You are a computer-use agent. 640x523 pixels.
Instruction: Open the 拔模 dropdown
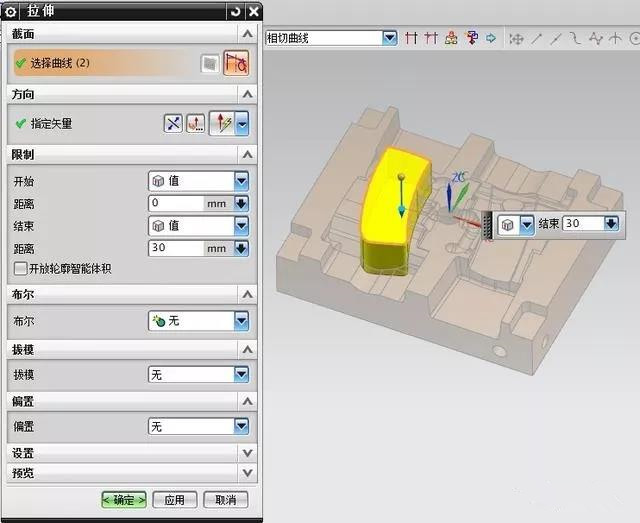pos(240,374)
